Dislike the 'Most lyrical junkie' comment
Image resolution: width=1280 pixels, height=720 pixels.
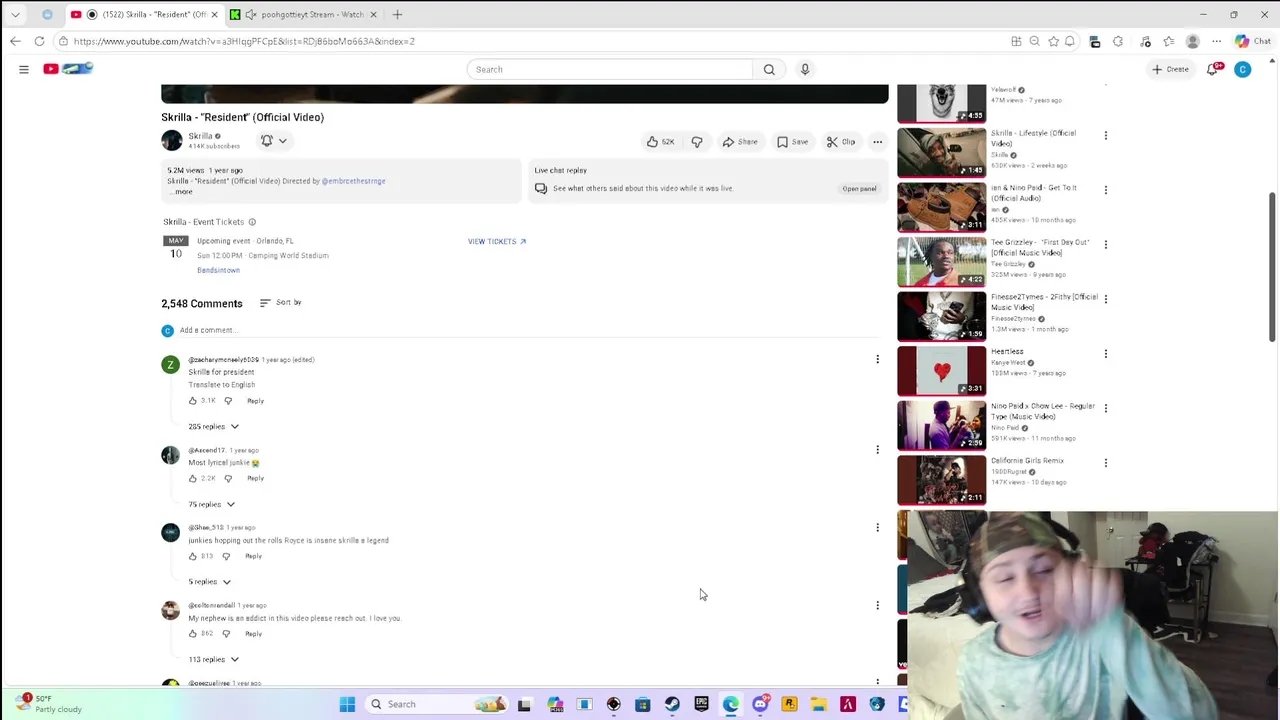(x=228, y=478)
